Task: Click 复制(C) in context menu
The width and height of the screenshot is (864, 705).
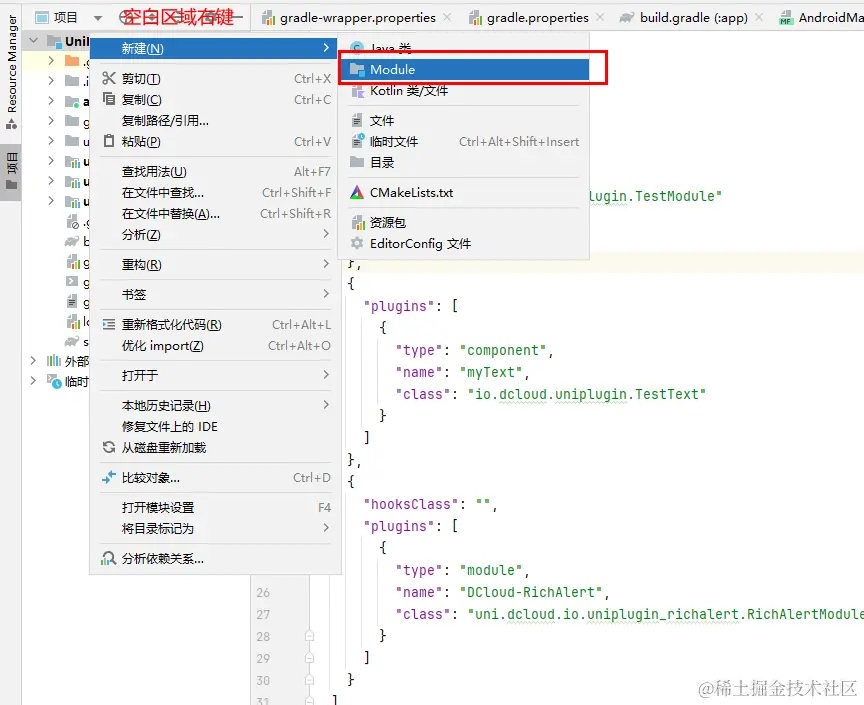Action: (215, 100)
